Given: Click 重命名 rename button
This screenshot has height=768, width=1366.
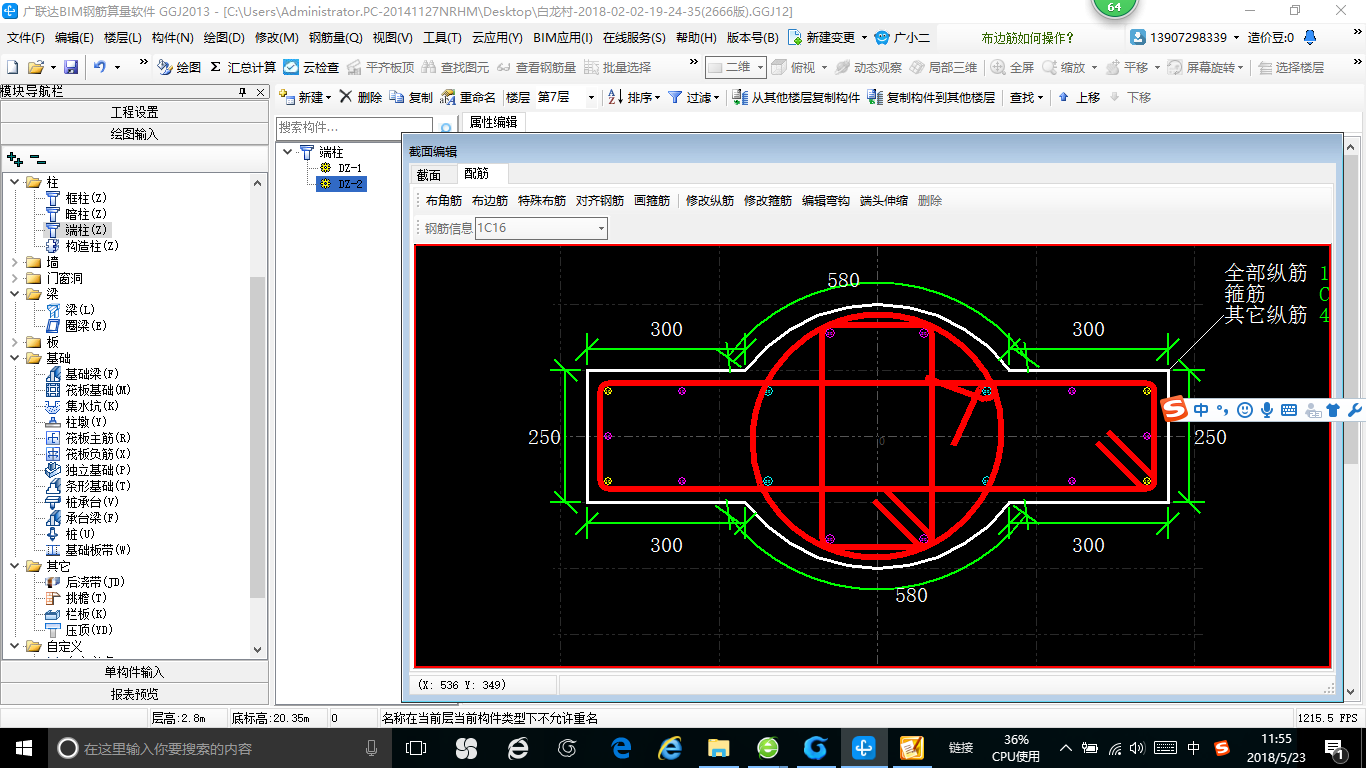Looking at the screenshot, I should (x=468, y=97).
